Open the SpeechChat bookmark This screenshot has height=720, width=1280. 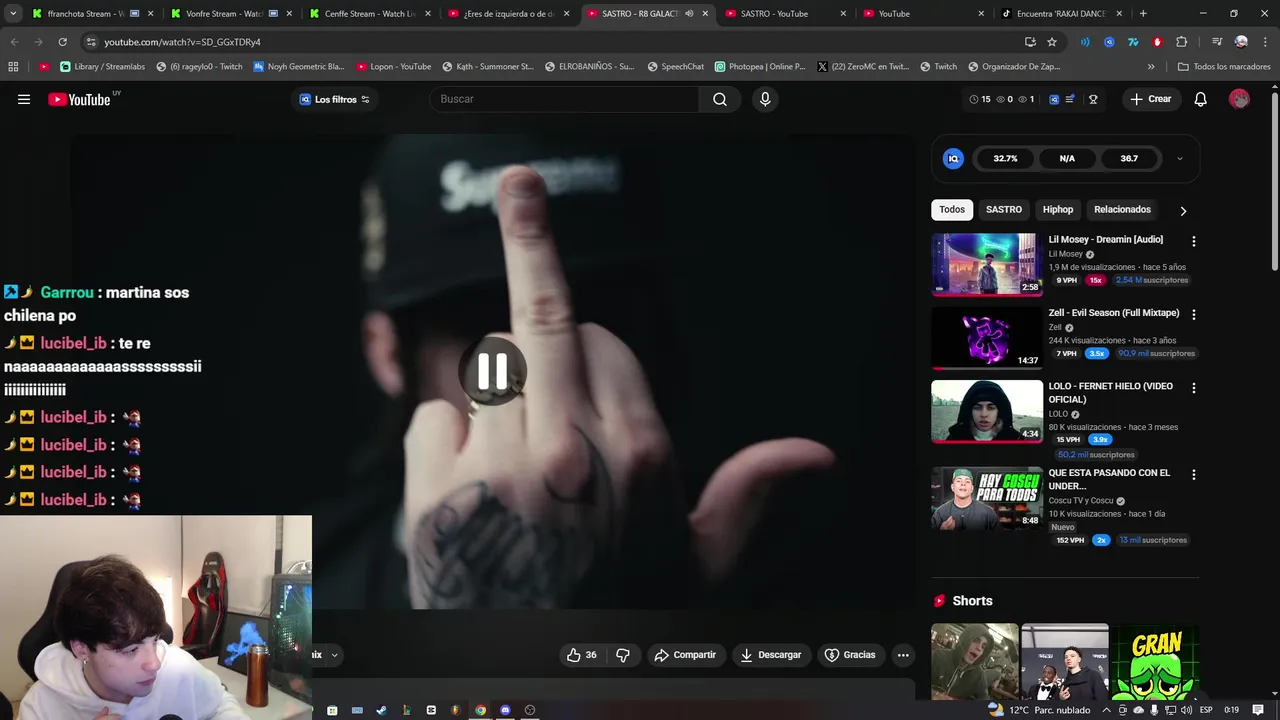tap(675, 67)
